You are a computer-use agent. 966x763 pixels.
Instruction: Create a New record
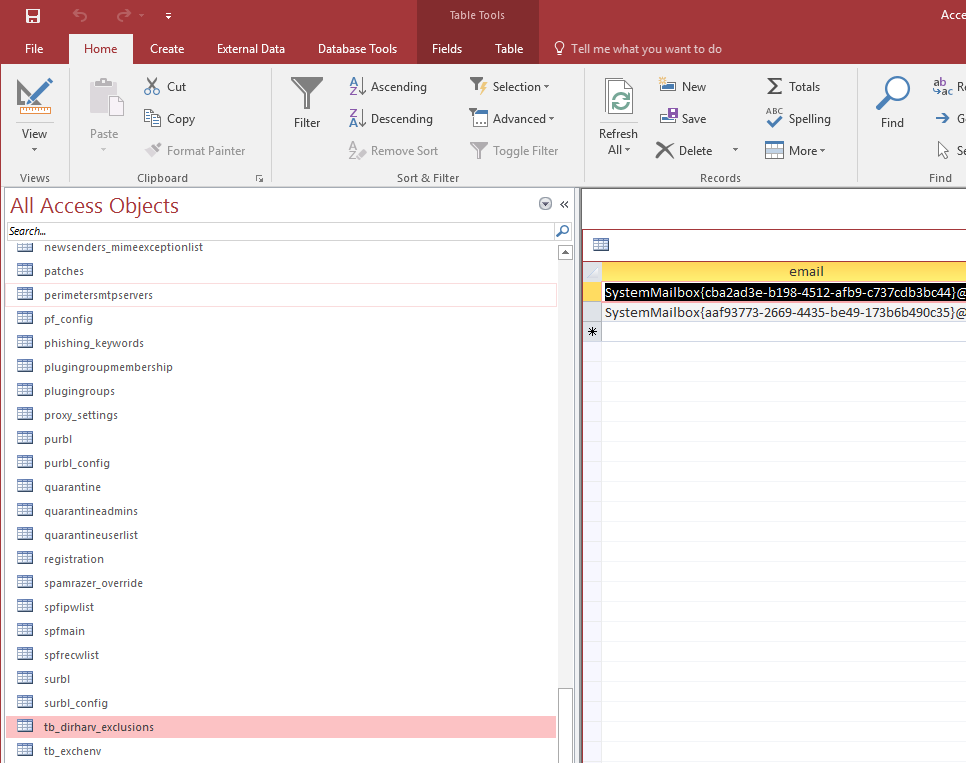click(683, 87)
